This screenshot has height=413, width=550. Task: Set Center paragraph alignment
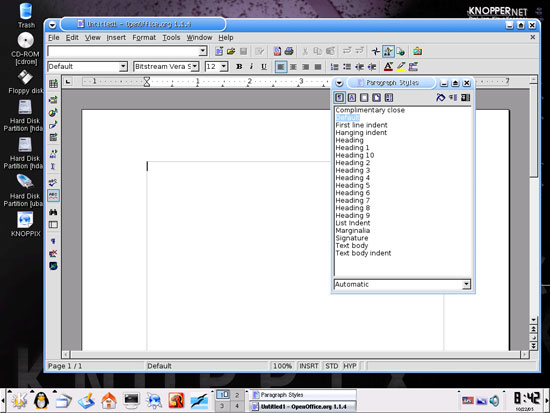[x=293, y=67]
